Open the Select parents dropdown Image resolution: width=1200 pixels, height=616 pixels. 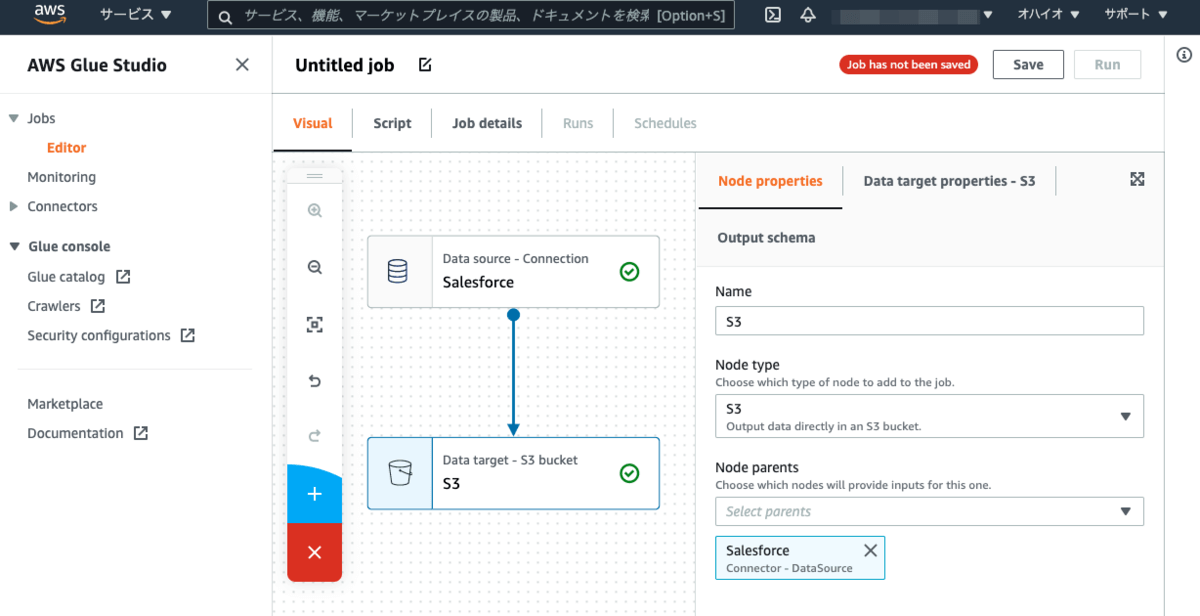click(x=929, y=512)
